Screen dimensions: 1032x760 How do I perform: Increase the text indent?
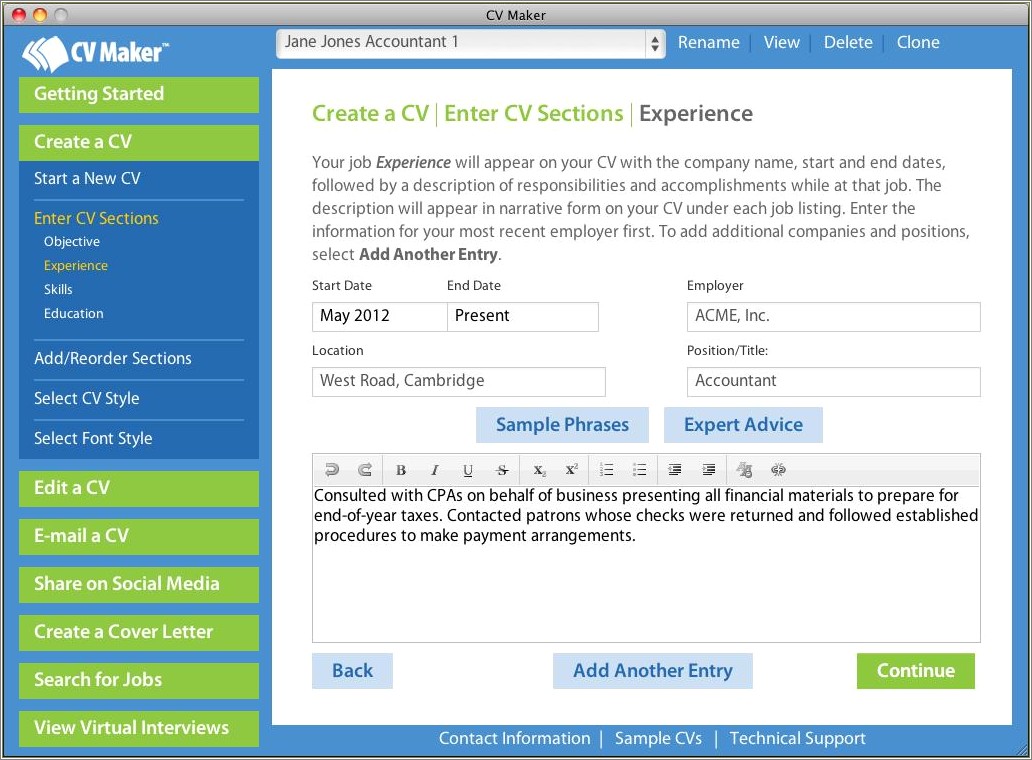coord(708,470)
